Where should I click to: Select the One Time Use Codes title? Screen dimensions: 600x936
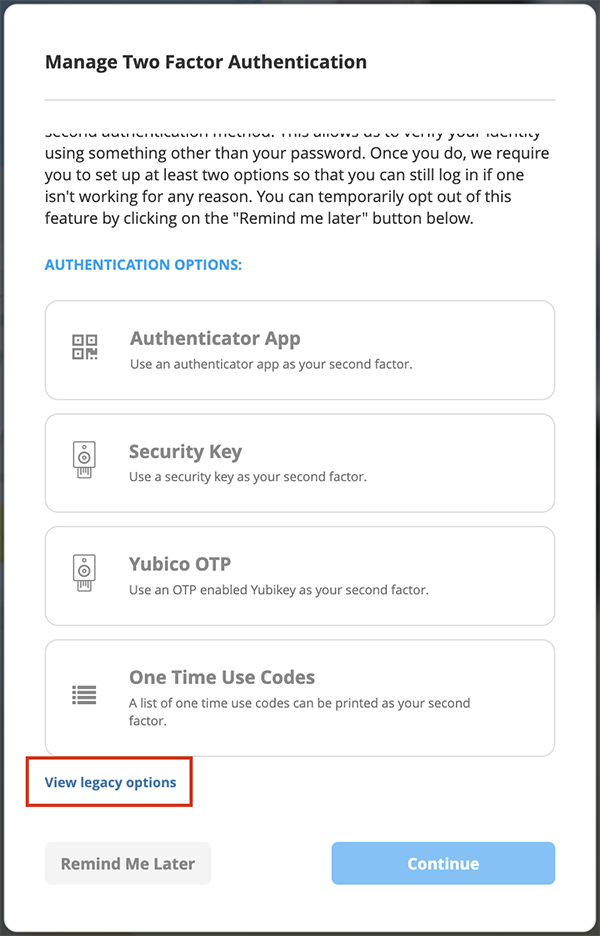[x=222, y=677]
